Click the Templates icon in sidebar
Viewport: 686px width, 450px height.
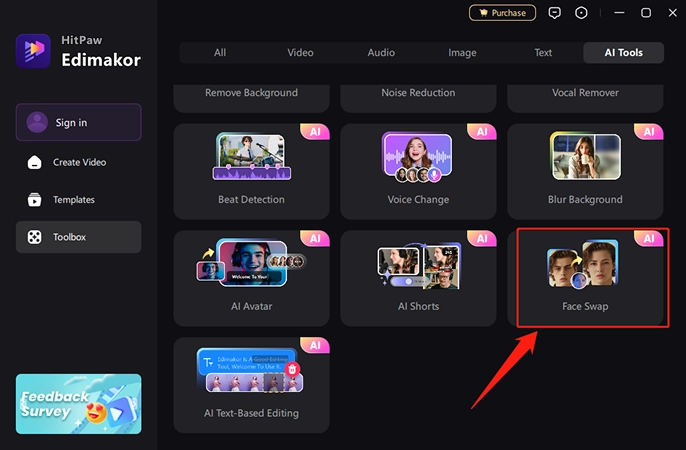pyautogui.click(x=35, y=199)
